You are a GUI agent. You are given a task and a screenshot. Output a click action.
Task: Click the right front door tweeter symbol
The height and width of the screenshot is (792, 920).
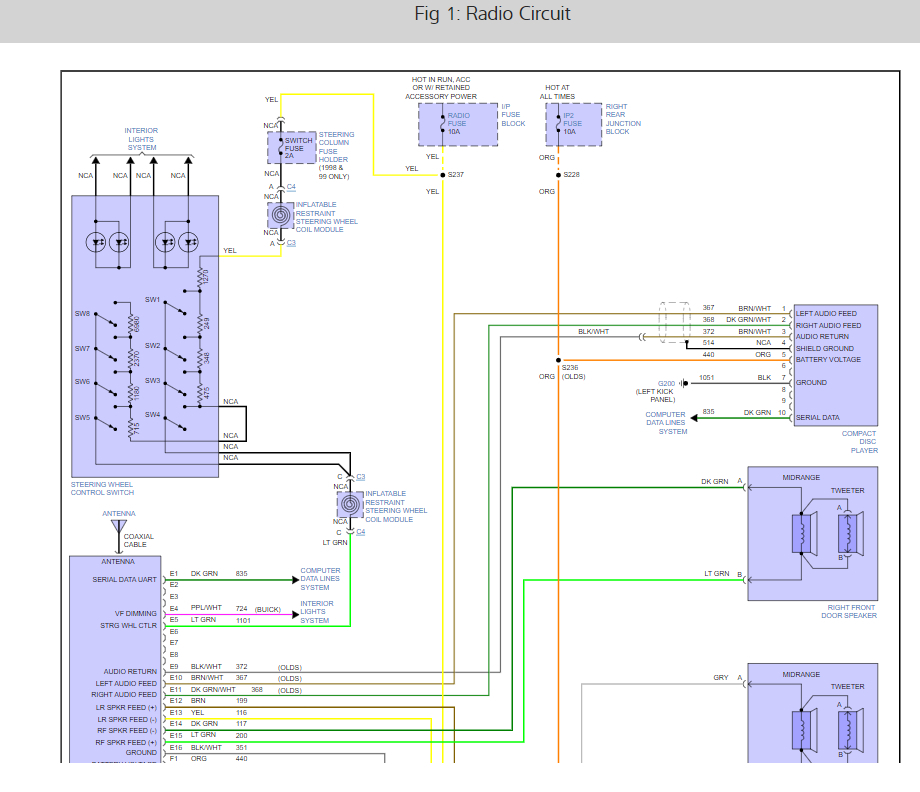(x=848, y=532)
